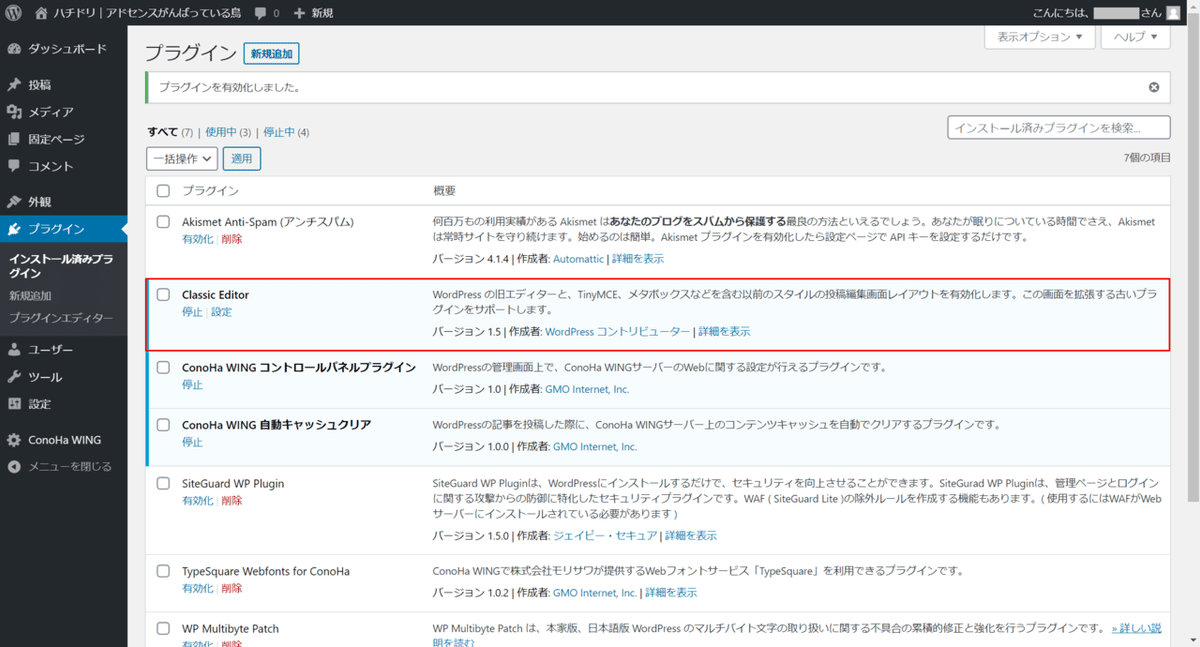This screenshot has height=647, width=1200.
Task: Click the ConoHa WING gear icon
Action: tap(14, 440)
